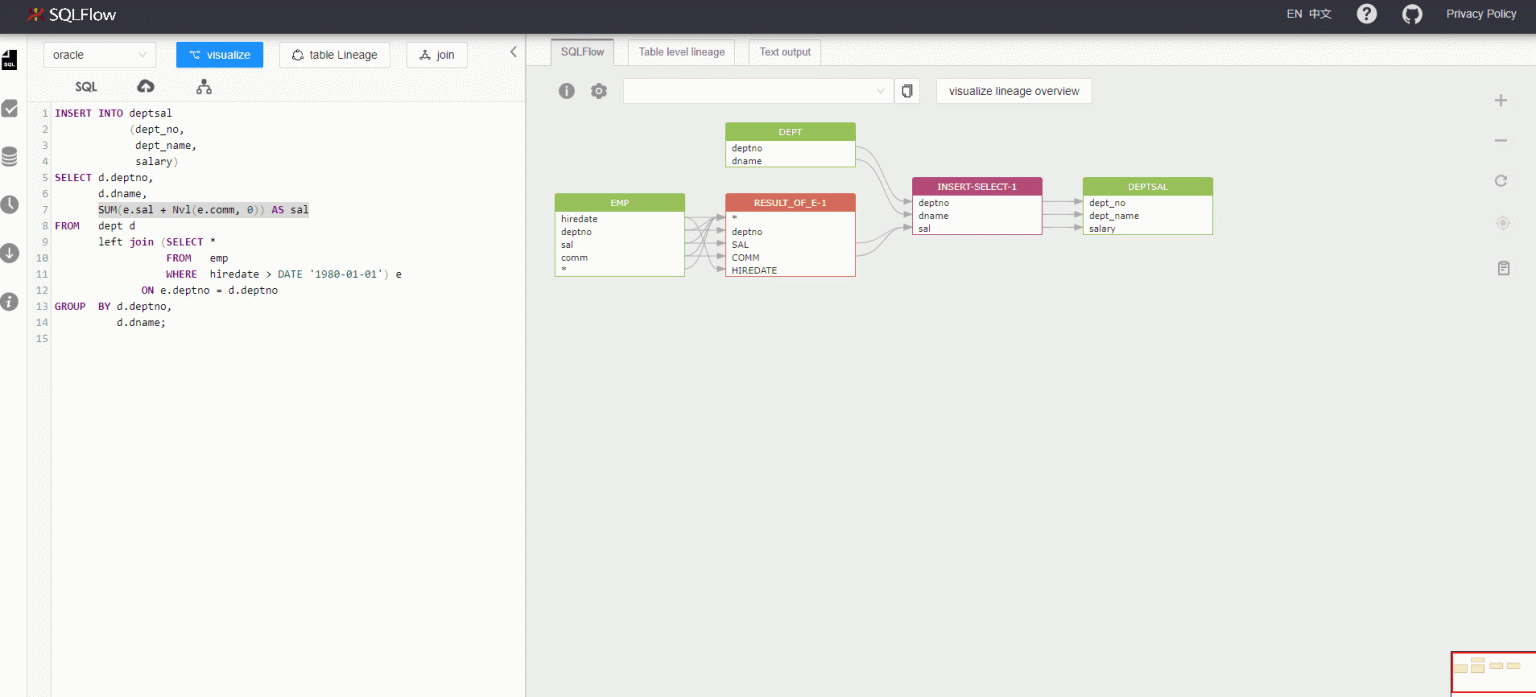Open the Text output tab
The image size is (1536, 697).
785,52
